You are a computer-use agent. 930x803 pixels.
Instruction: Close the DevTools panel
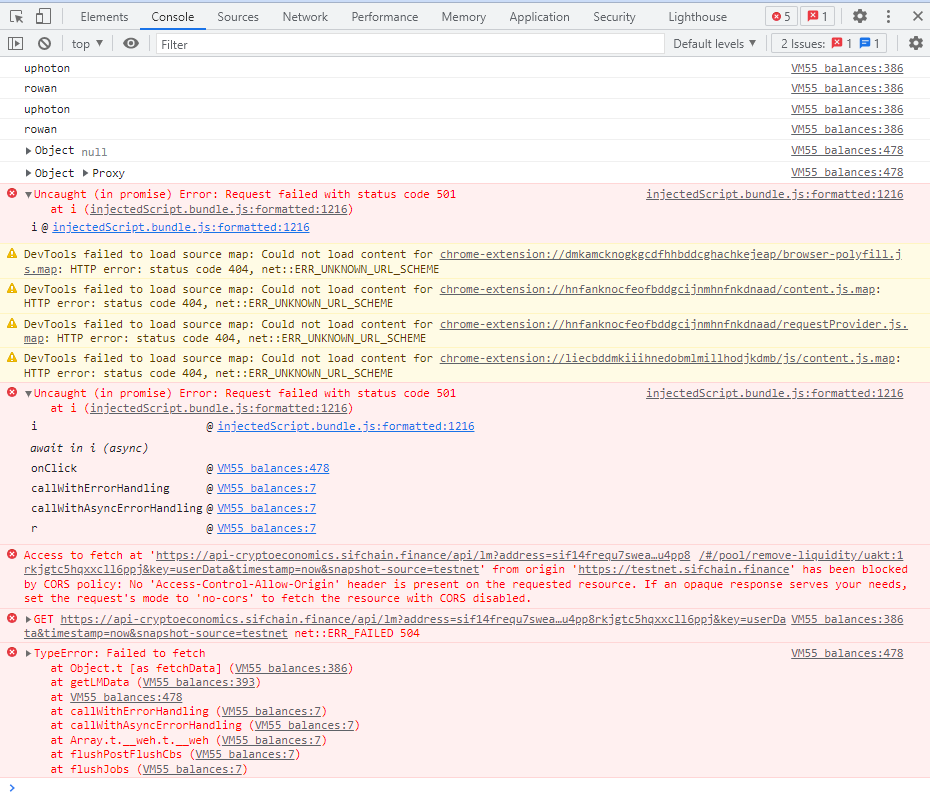click(x=918, y=17)
